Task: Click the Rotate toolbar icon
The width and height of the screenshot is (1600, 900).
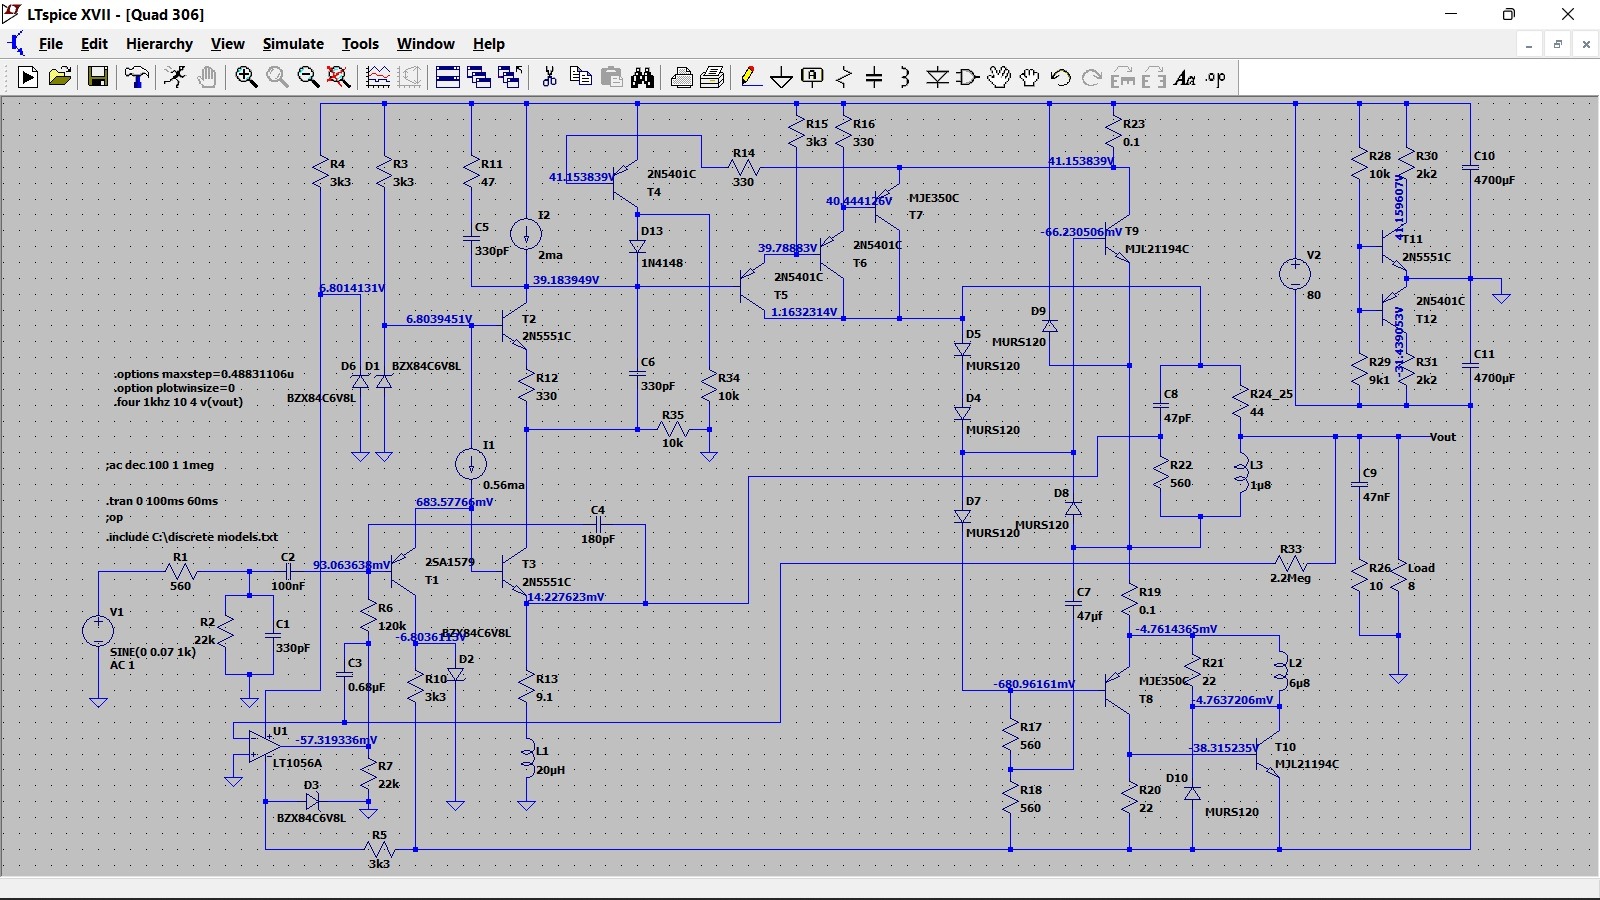Action: [1123, 77]
